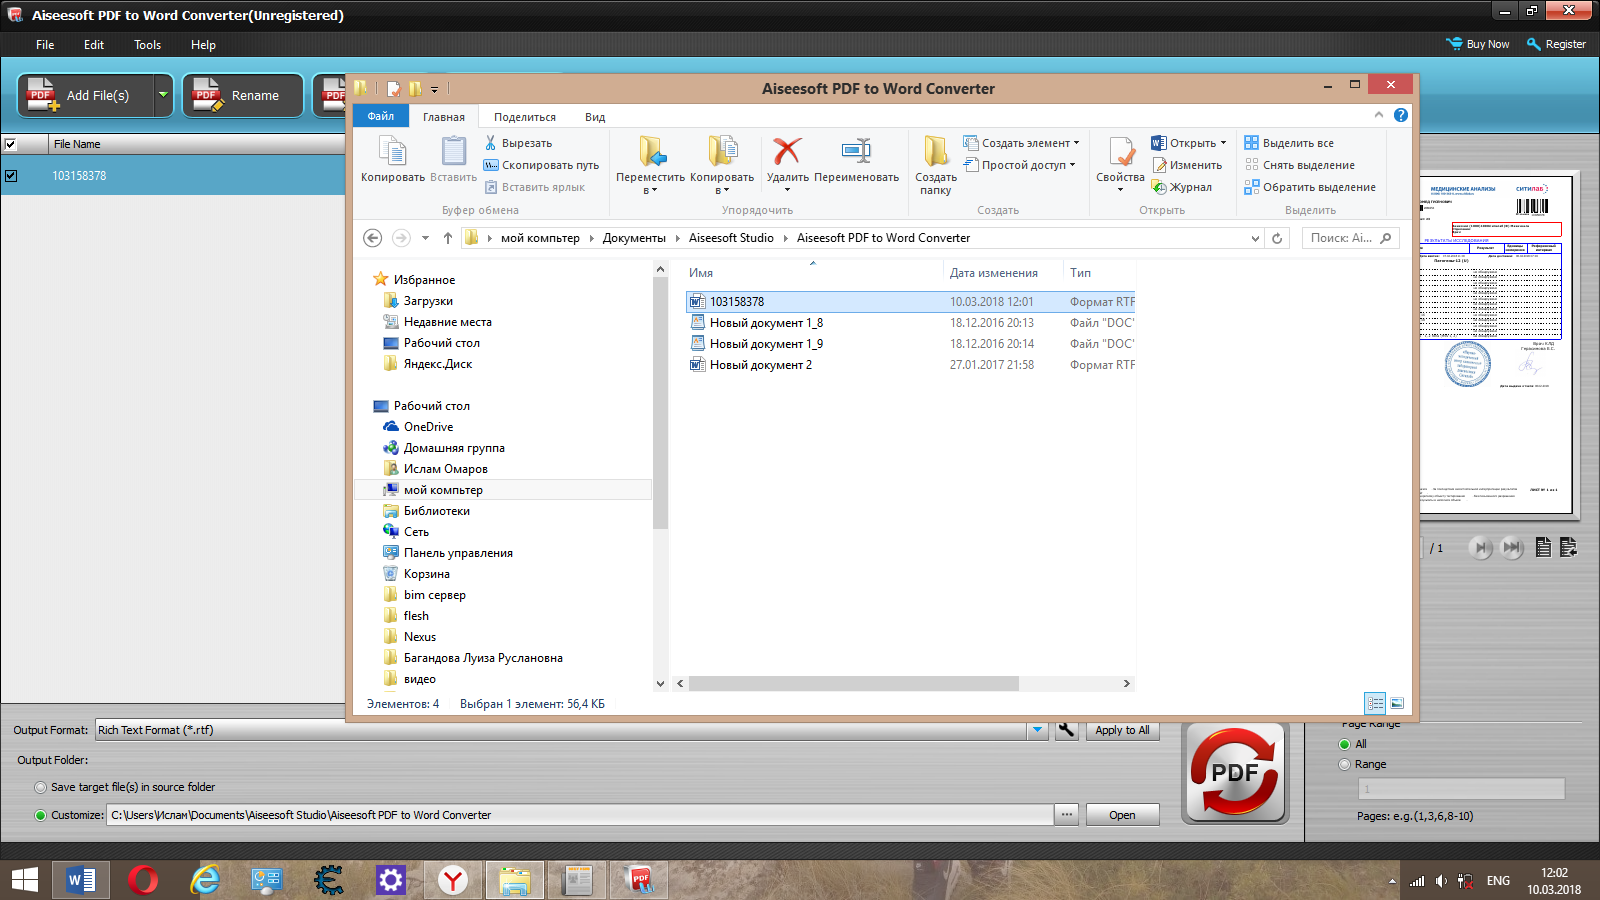Open Opera browser from taskbar
Viewport: 1600px width, 900px height.
tap(143, 880)
